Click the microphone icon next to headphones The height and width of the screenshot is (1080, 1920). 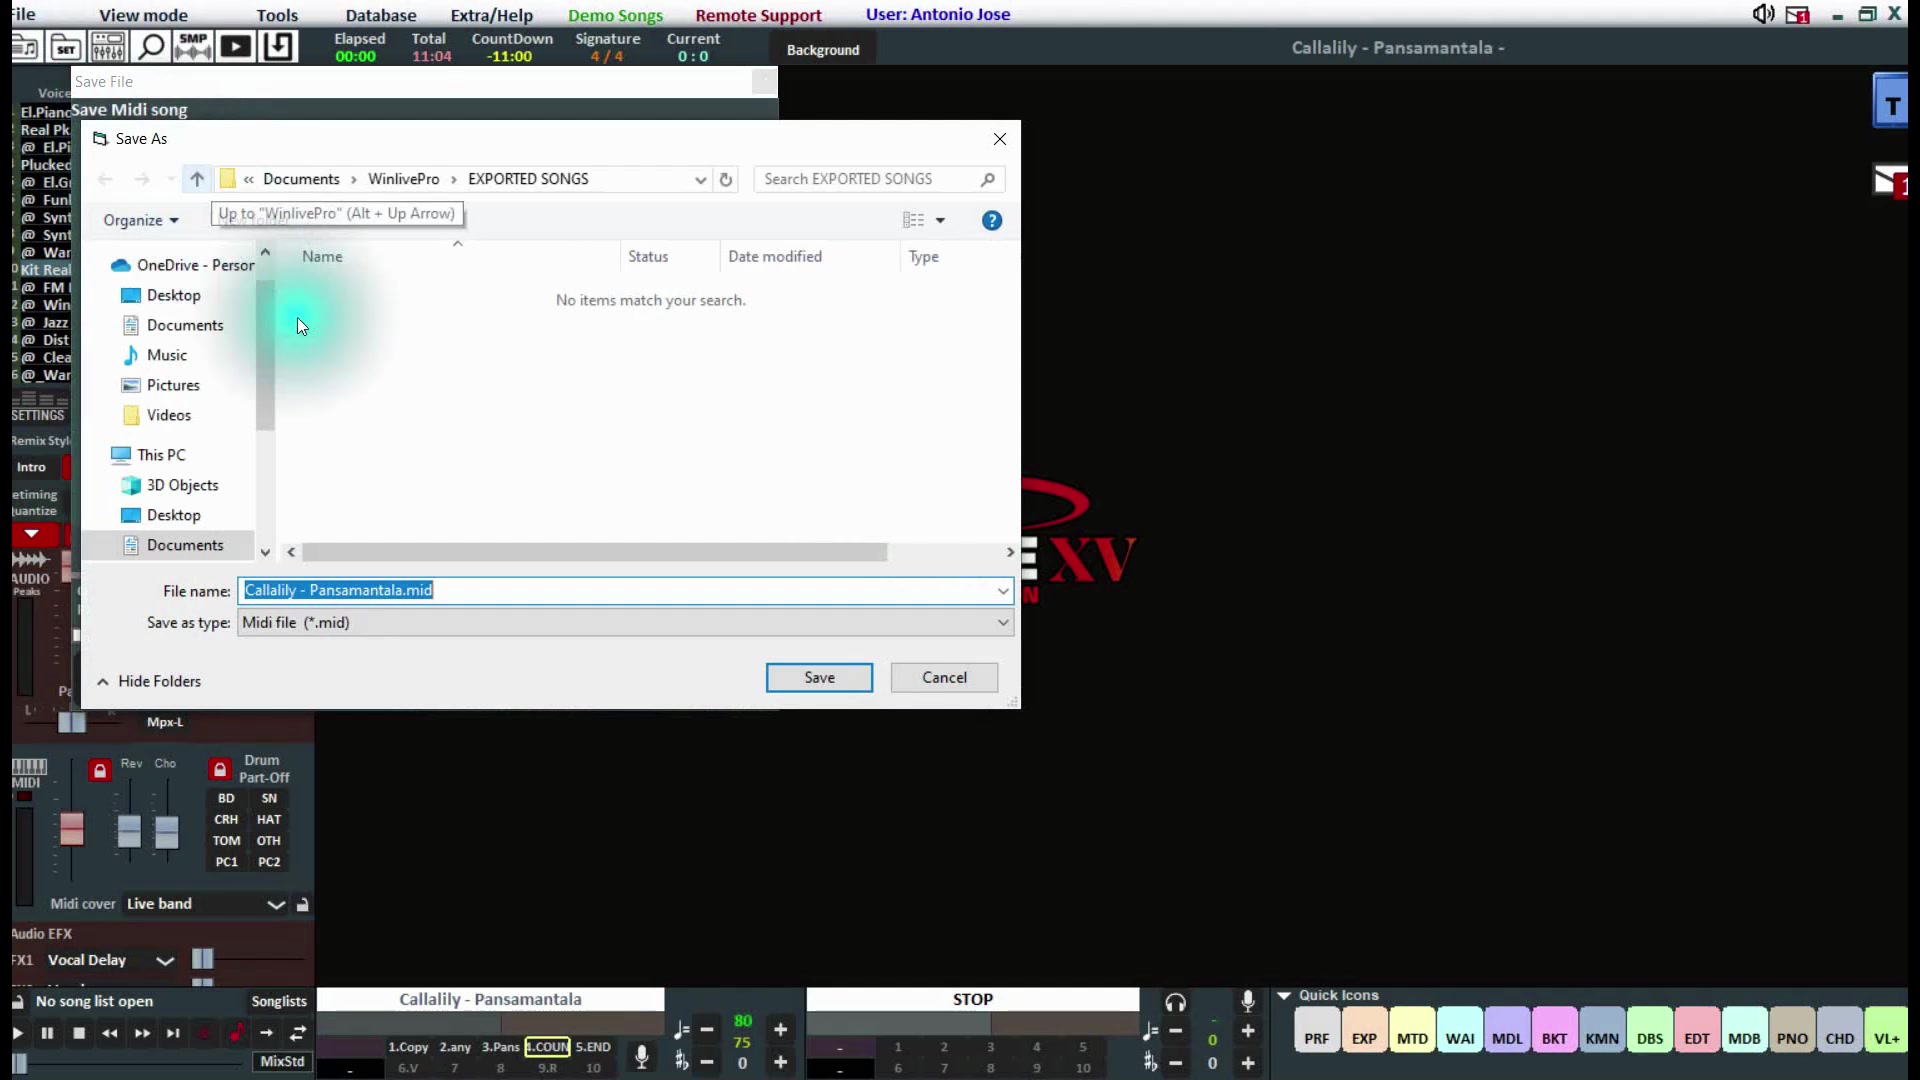pos(1248,1001)
